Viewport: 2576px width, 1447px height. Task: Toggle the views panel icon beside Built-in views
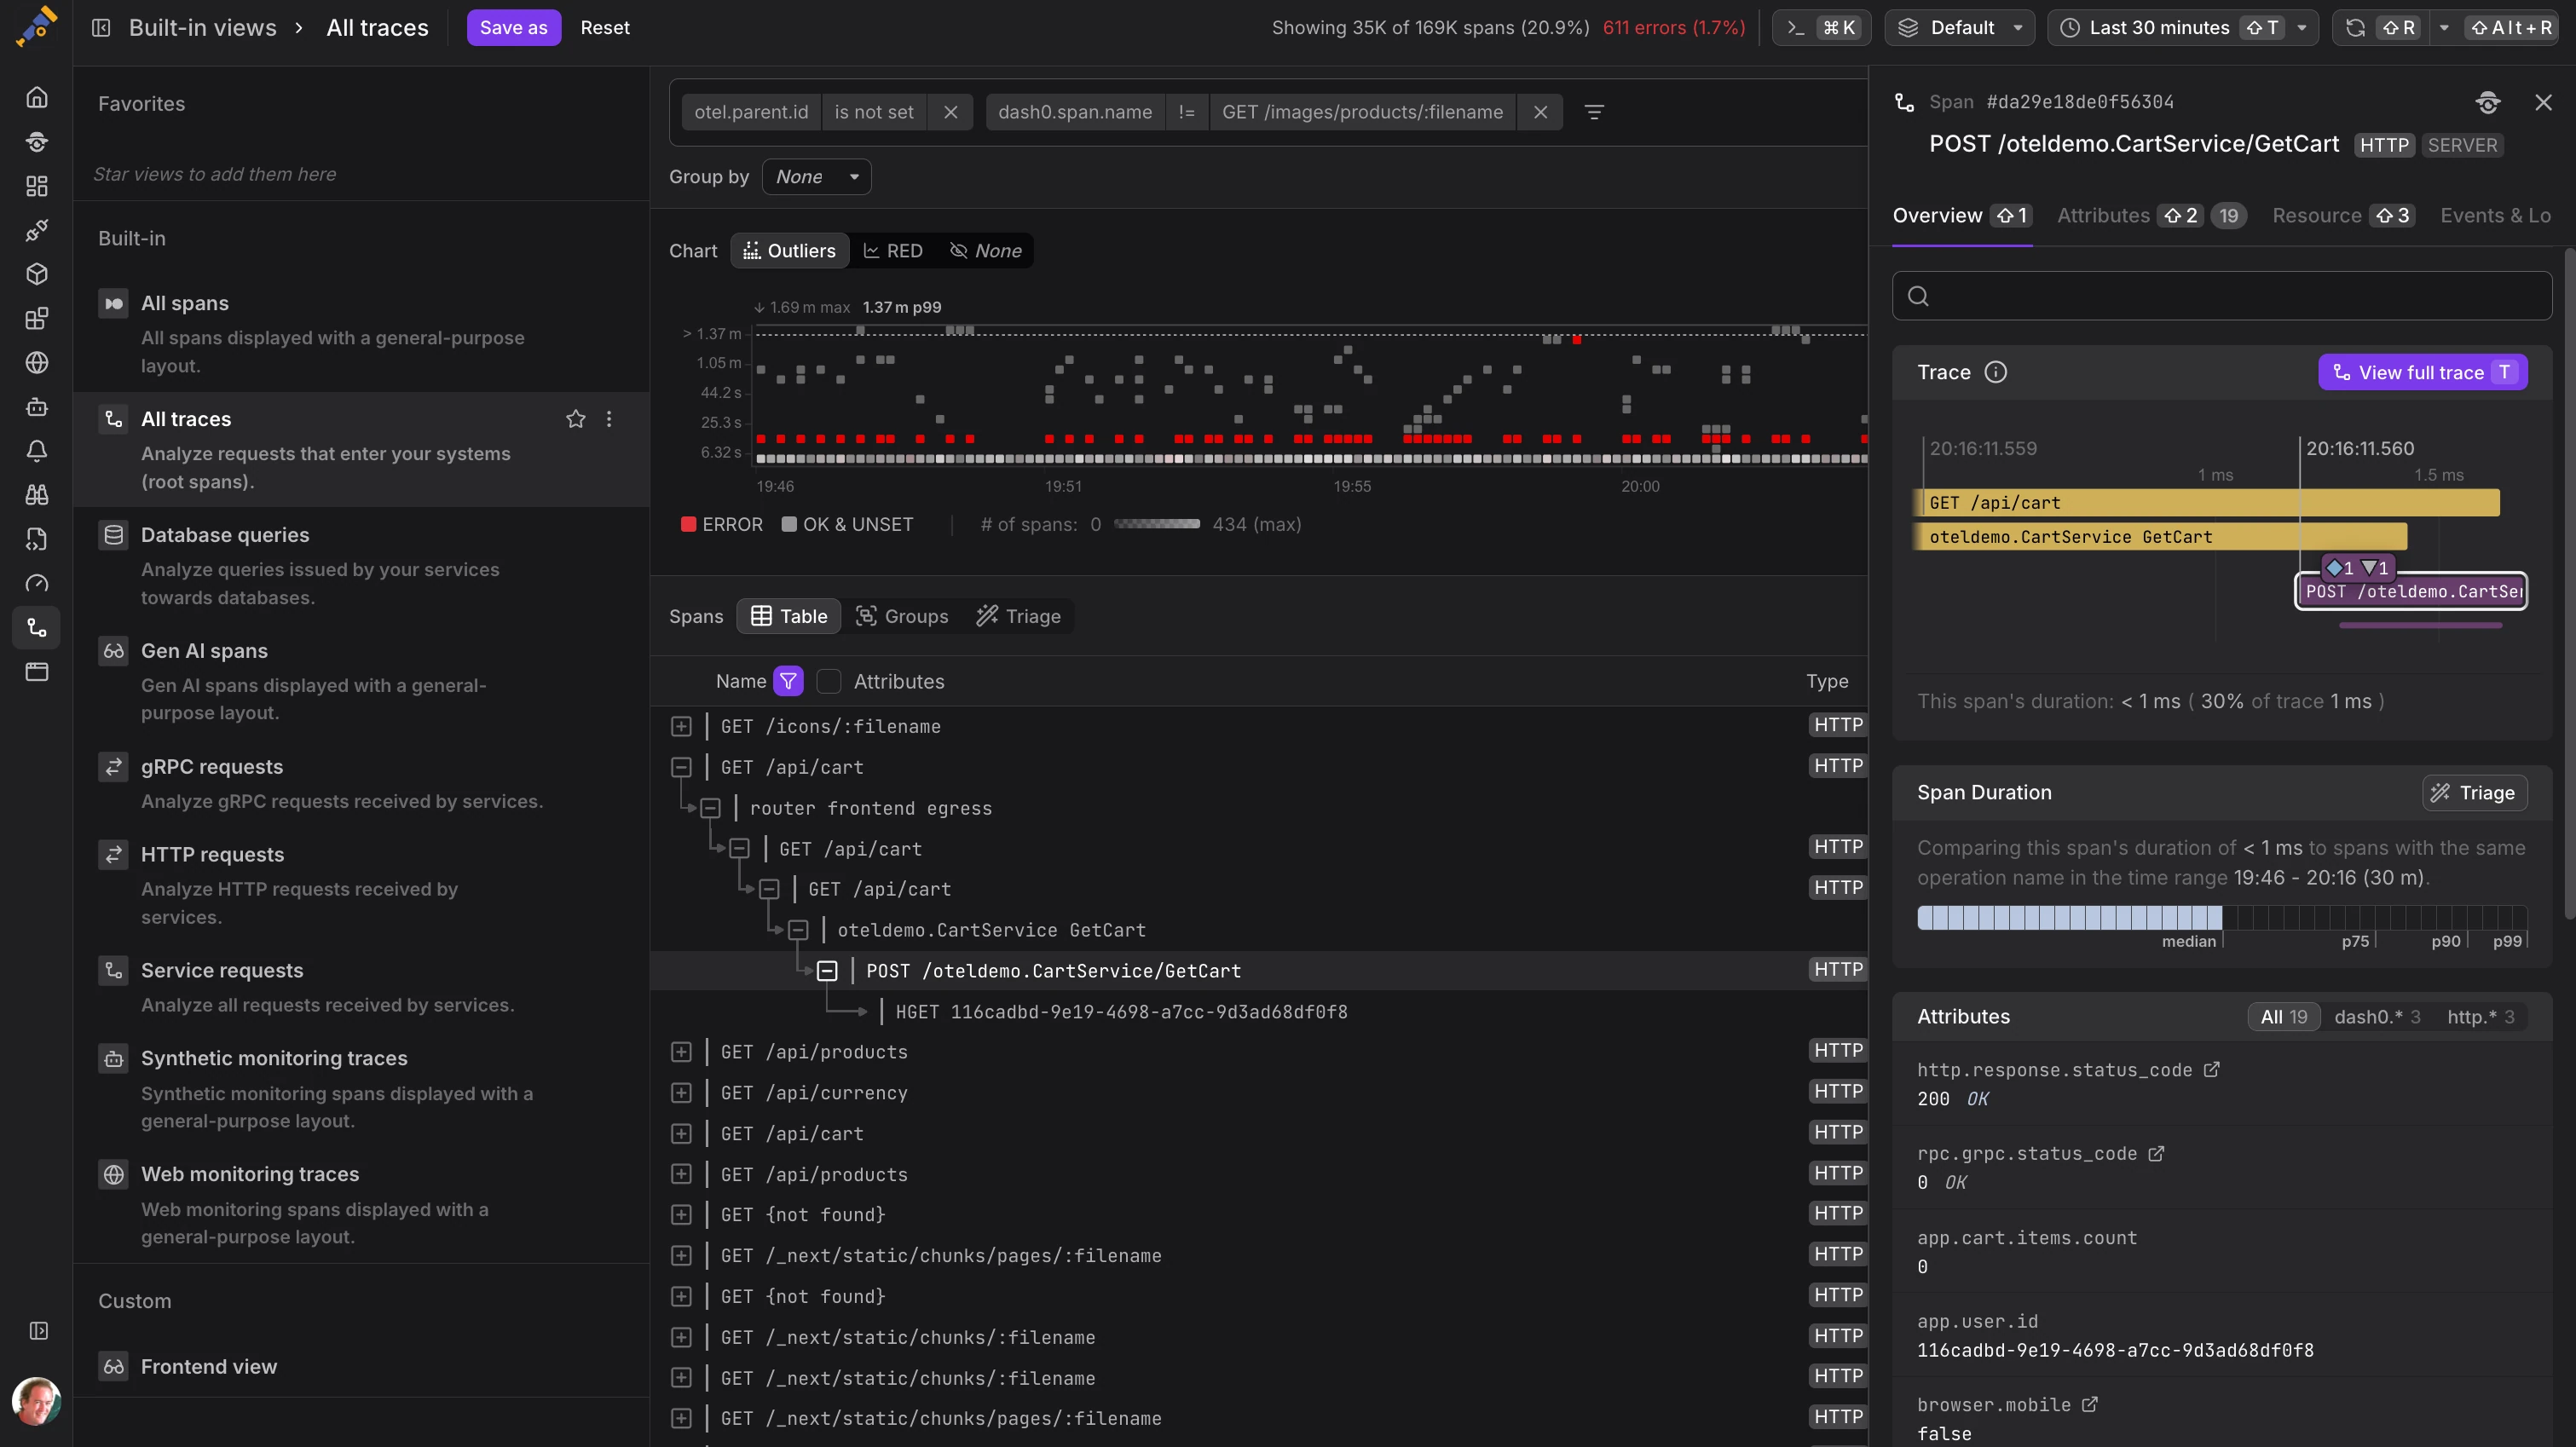tap(101, 28)
